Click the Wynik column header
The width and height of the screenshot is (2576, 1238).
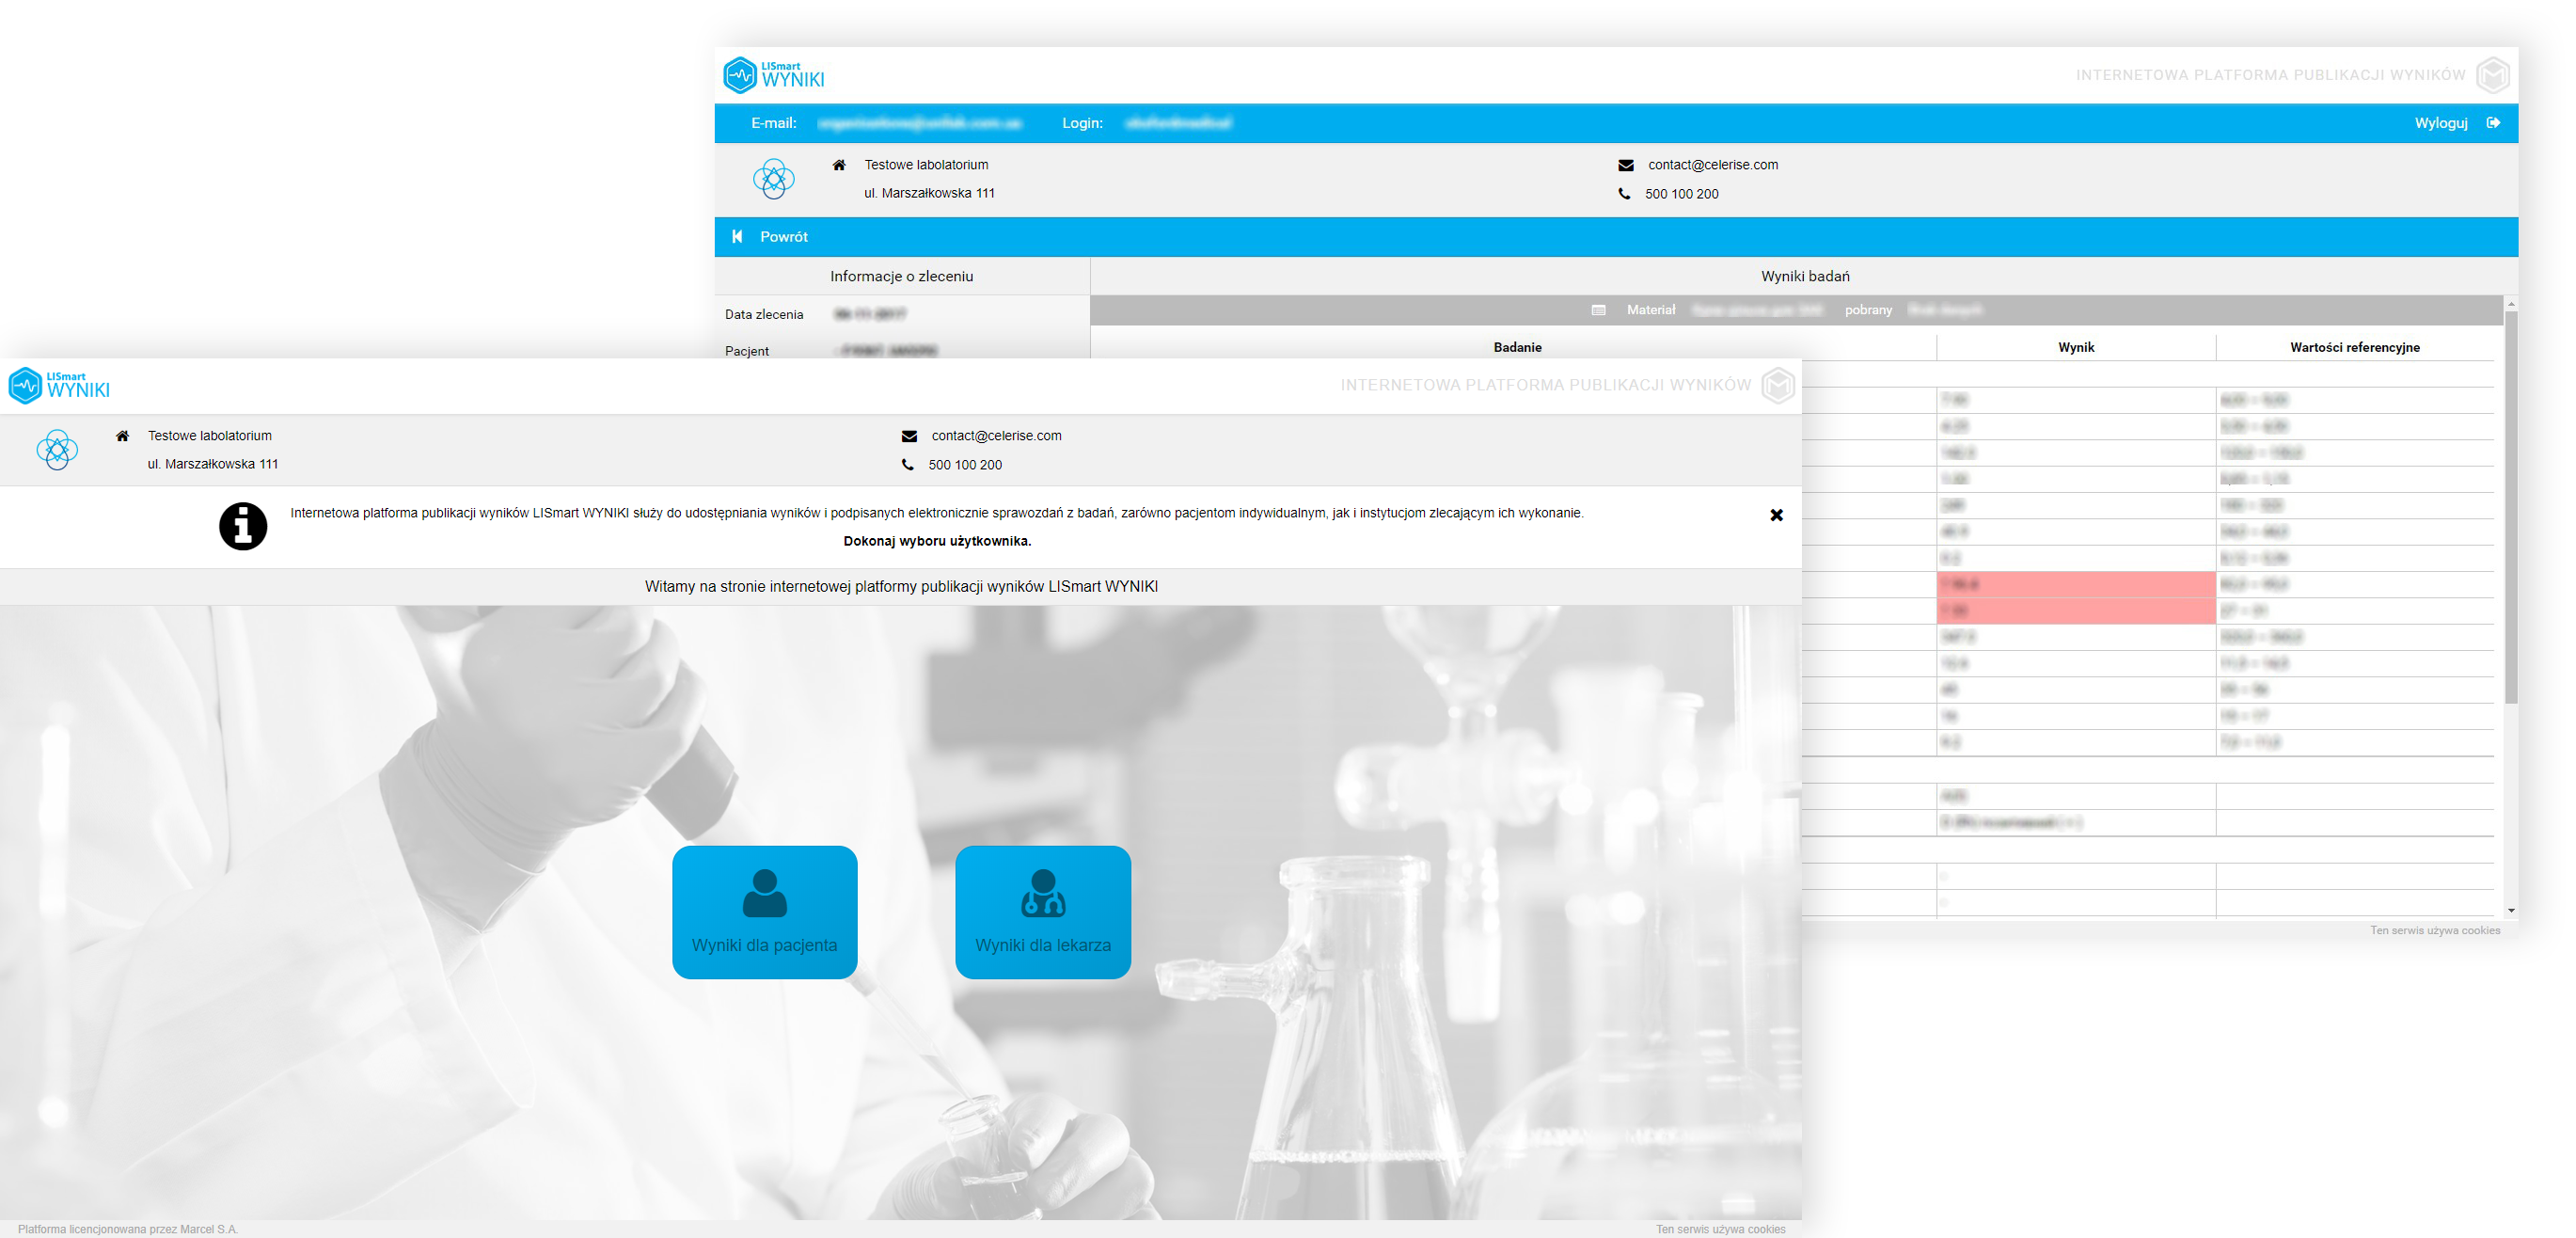click(2075, 347)
